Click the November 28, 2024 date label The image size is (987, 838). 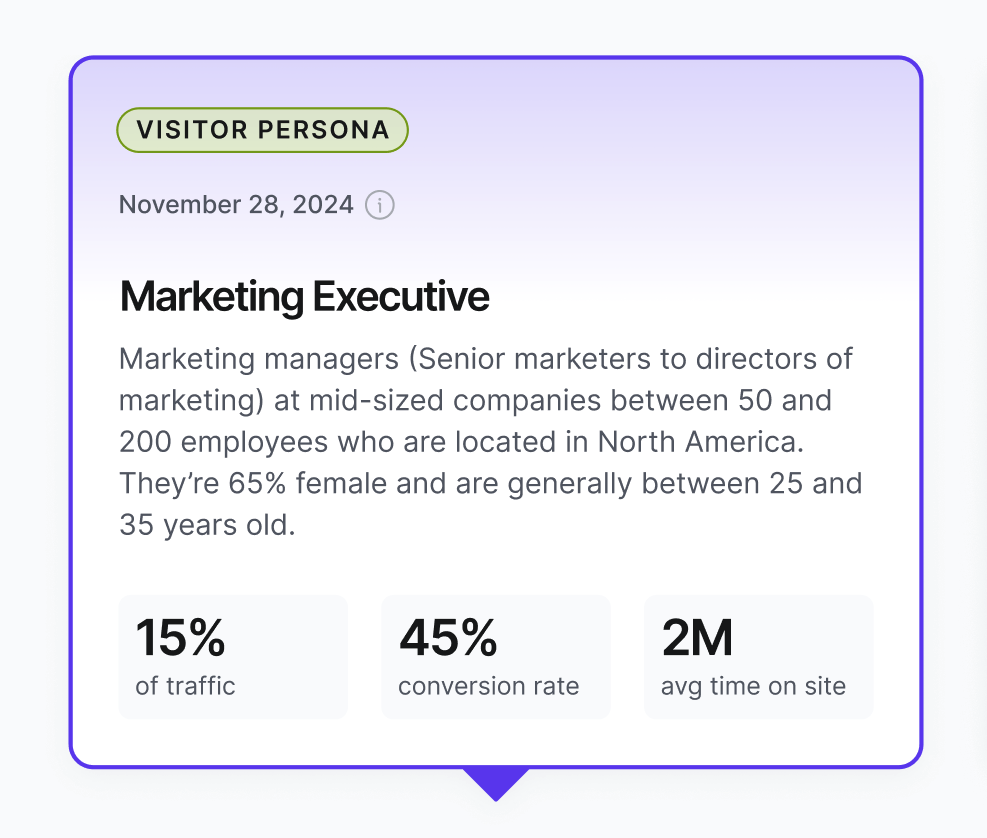click(x=236, y=204)
